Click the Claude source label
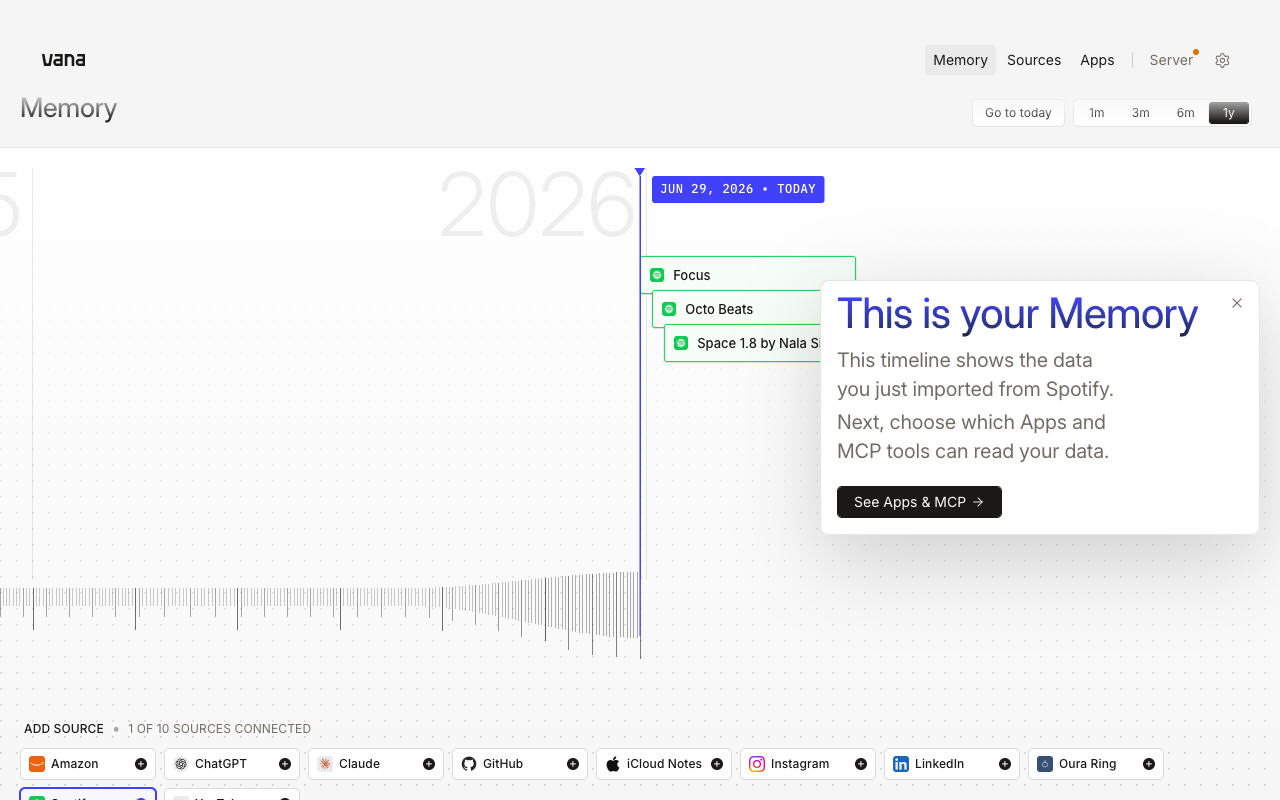Image resolution: width=1280 pixels, height=800 pixels. point(359,764)
